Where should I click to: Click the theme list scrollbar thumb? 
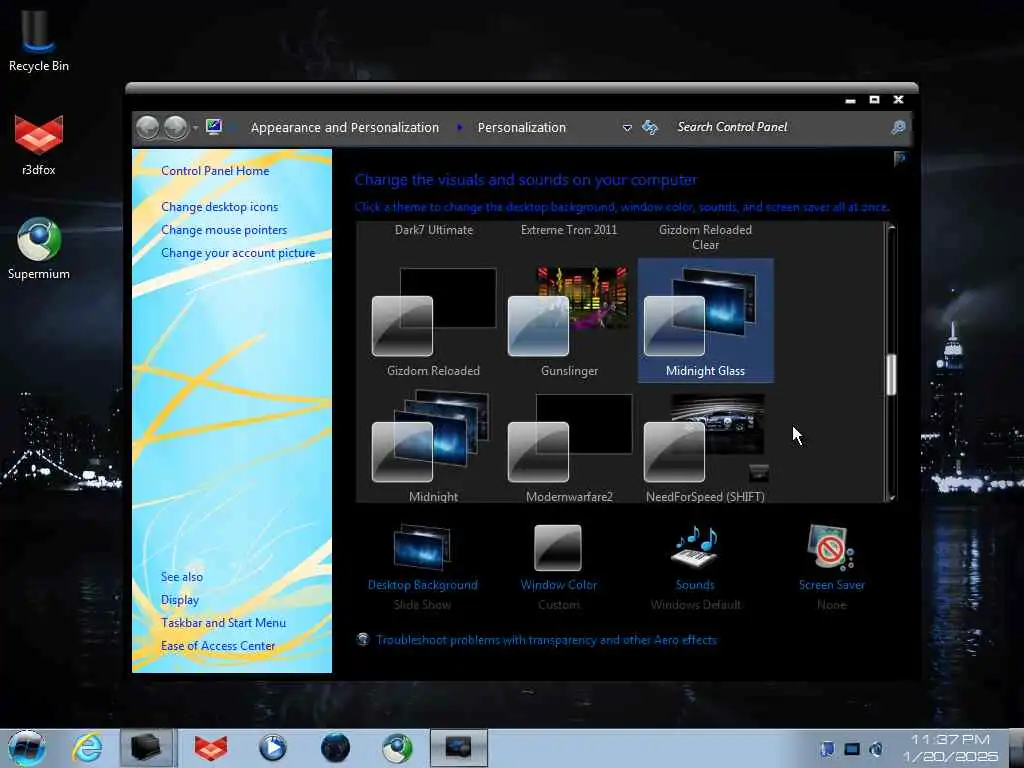tap(891, 375)
